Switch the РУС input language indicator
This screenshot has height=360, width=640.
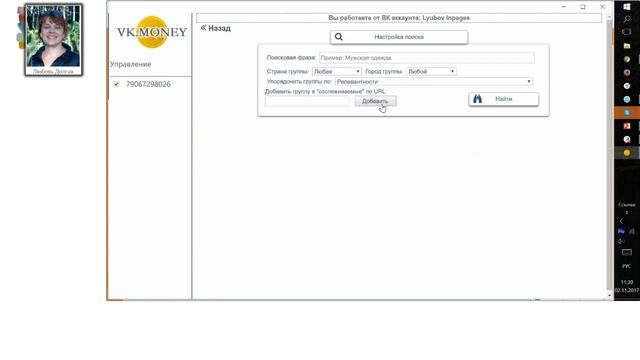(627, 266)
